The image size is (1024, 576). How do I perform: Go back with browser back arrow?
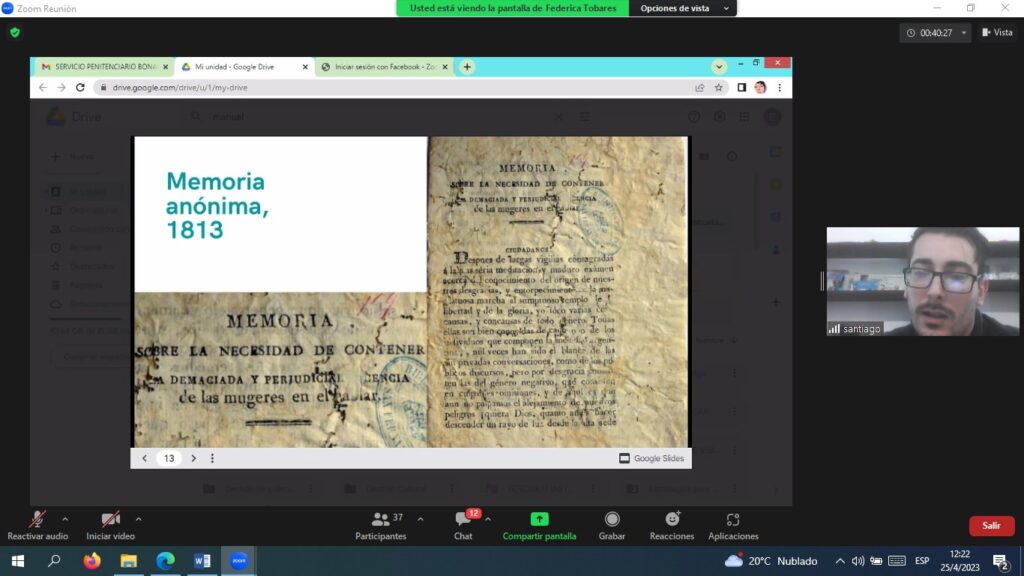pos(43,88)
